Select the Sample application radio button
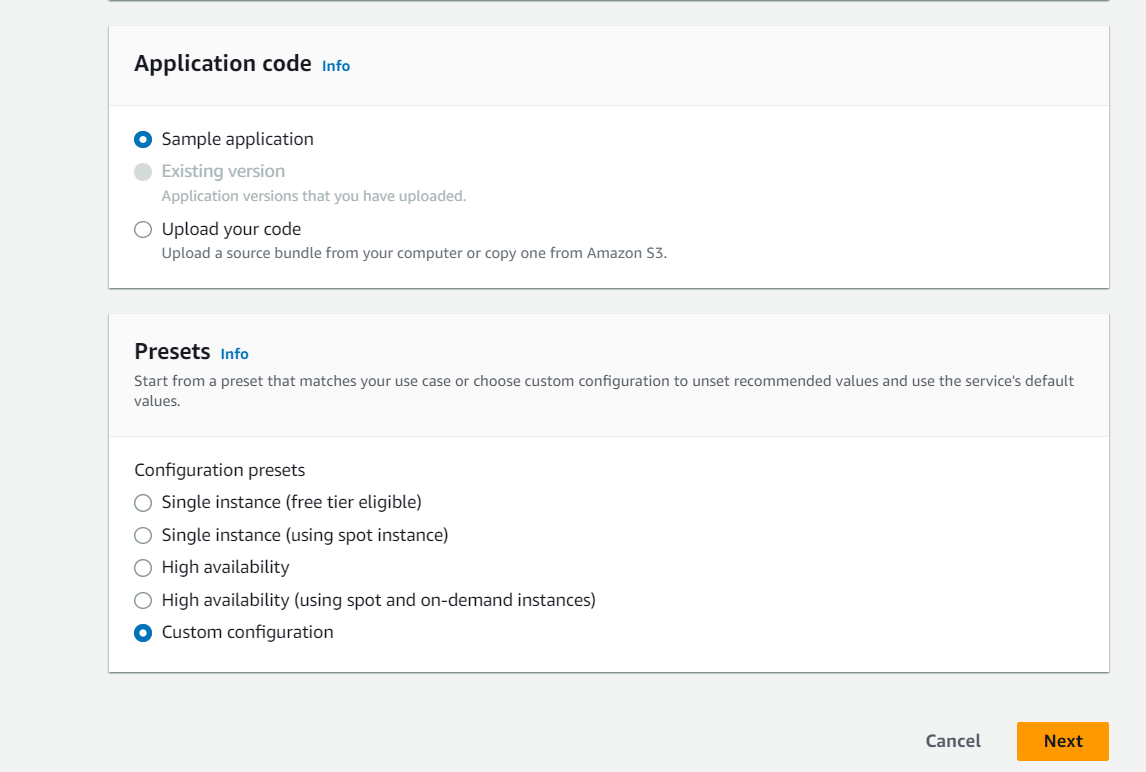 [x=143, y=140]
